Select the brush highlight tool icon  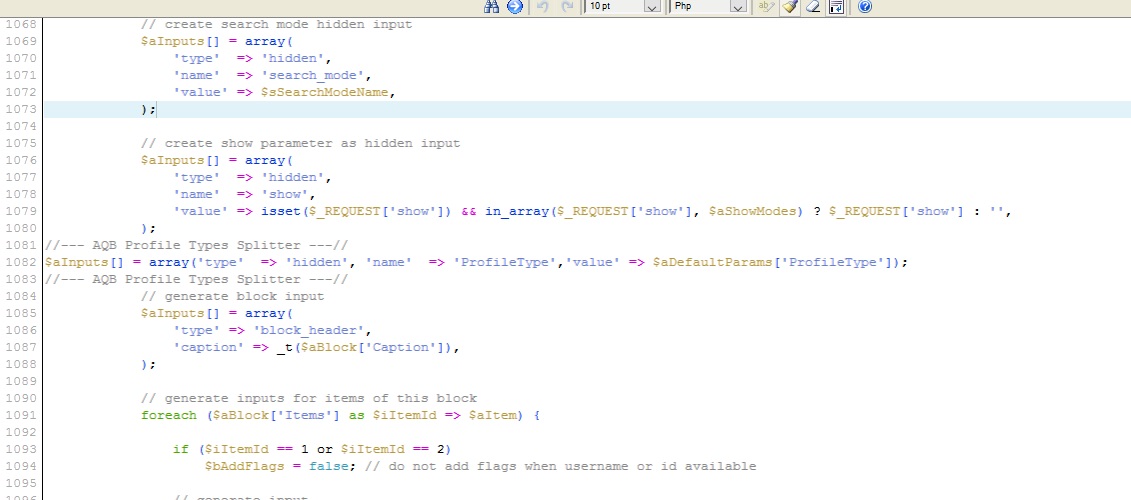coord(790,7)
